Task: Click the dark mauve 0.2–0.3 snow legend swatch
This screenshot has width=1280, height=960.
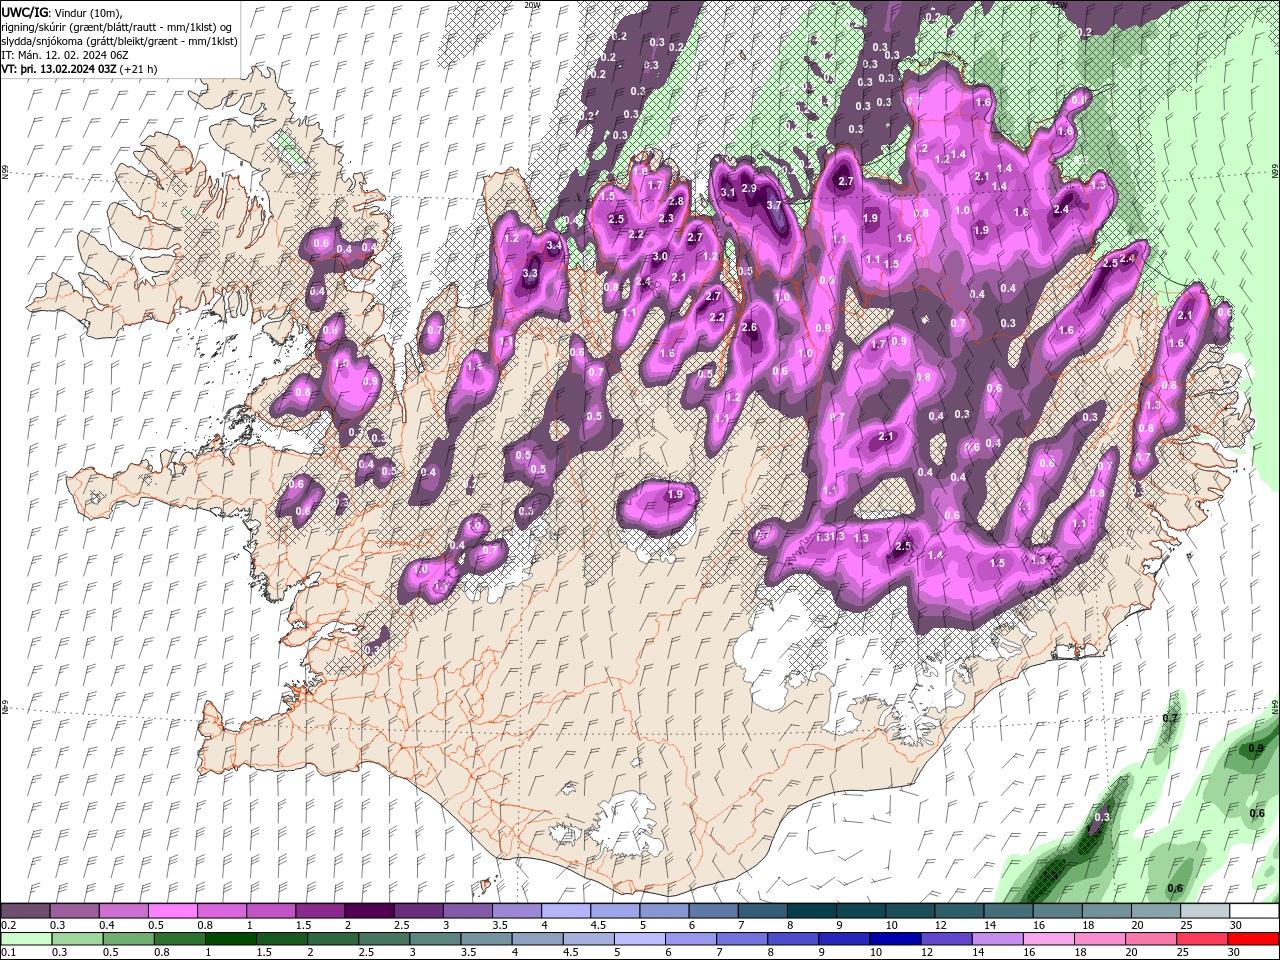Action: (x=24, y=911)
